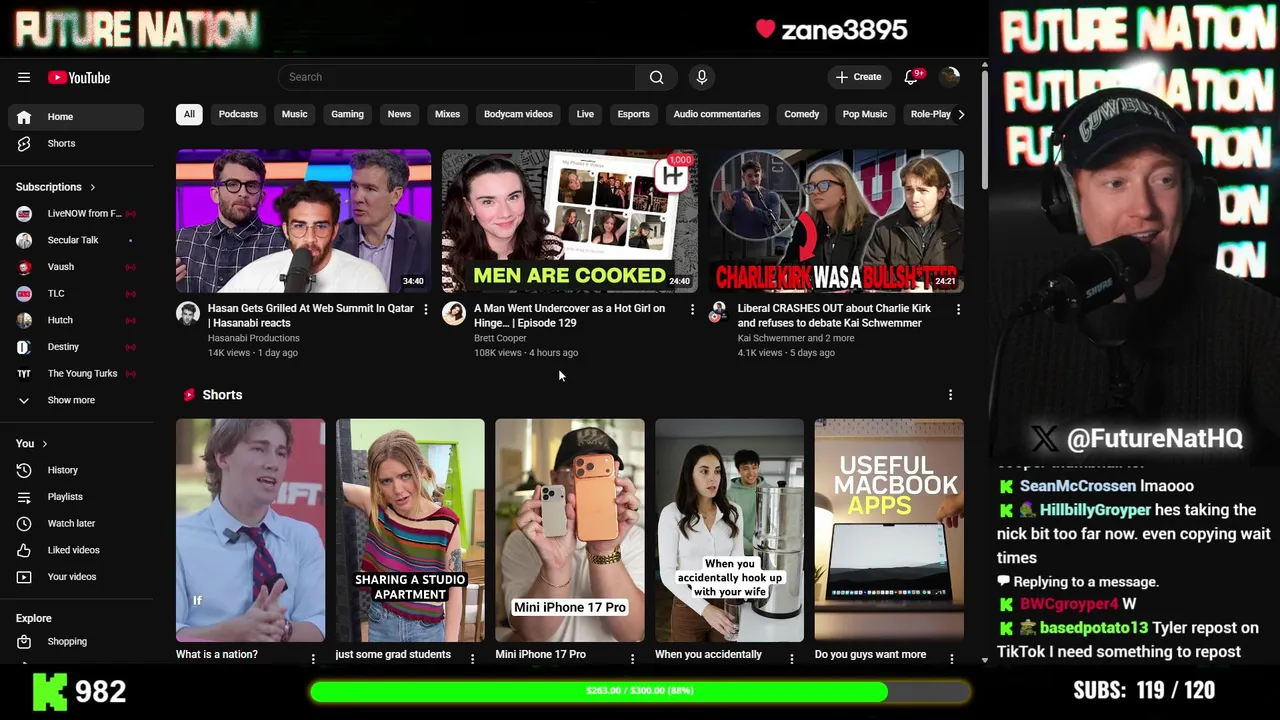This screenshot has width=1280, height=720.
Task: Open Hasan Gets Grilled video thumbnail
Action: [x=304, y=221]
